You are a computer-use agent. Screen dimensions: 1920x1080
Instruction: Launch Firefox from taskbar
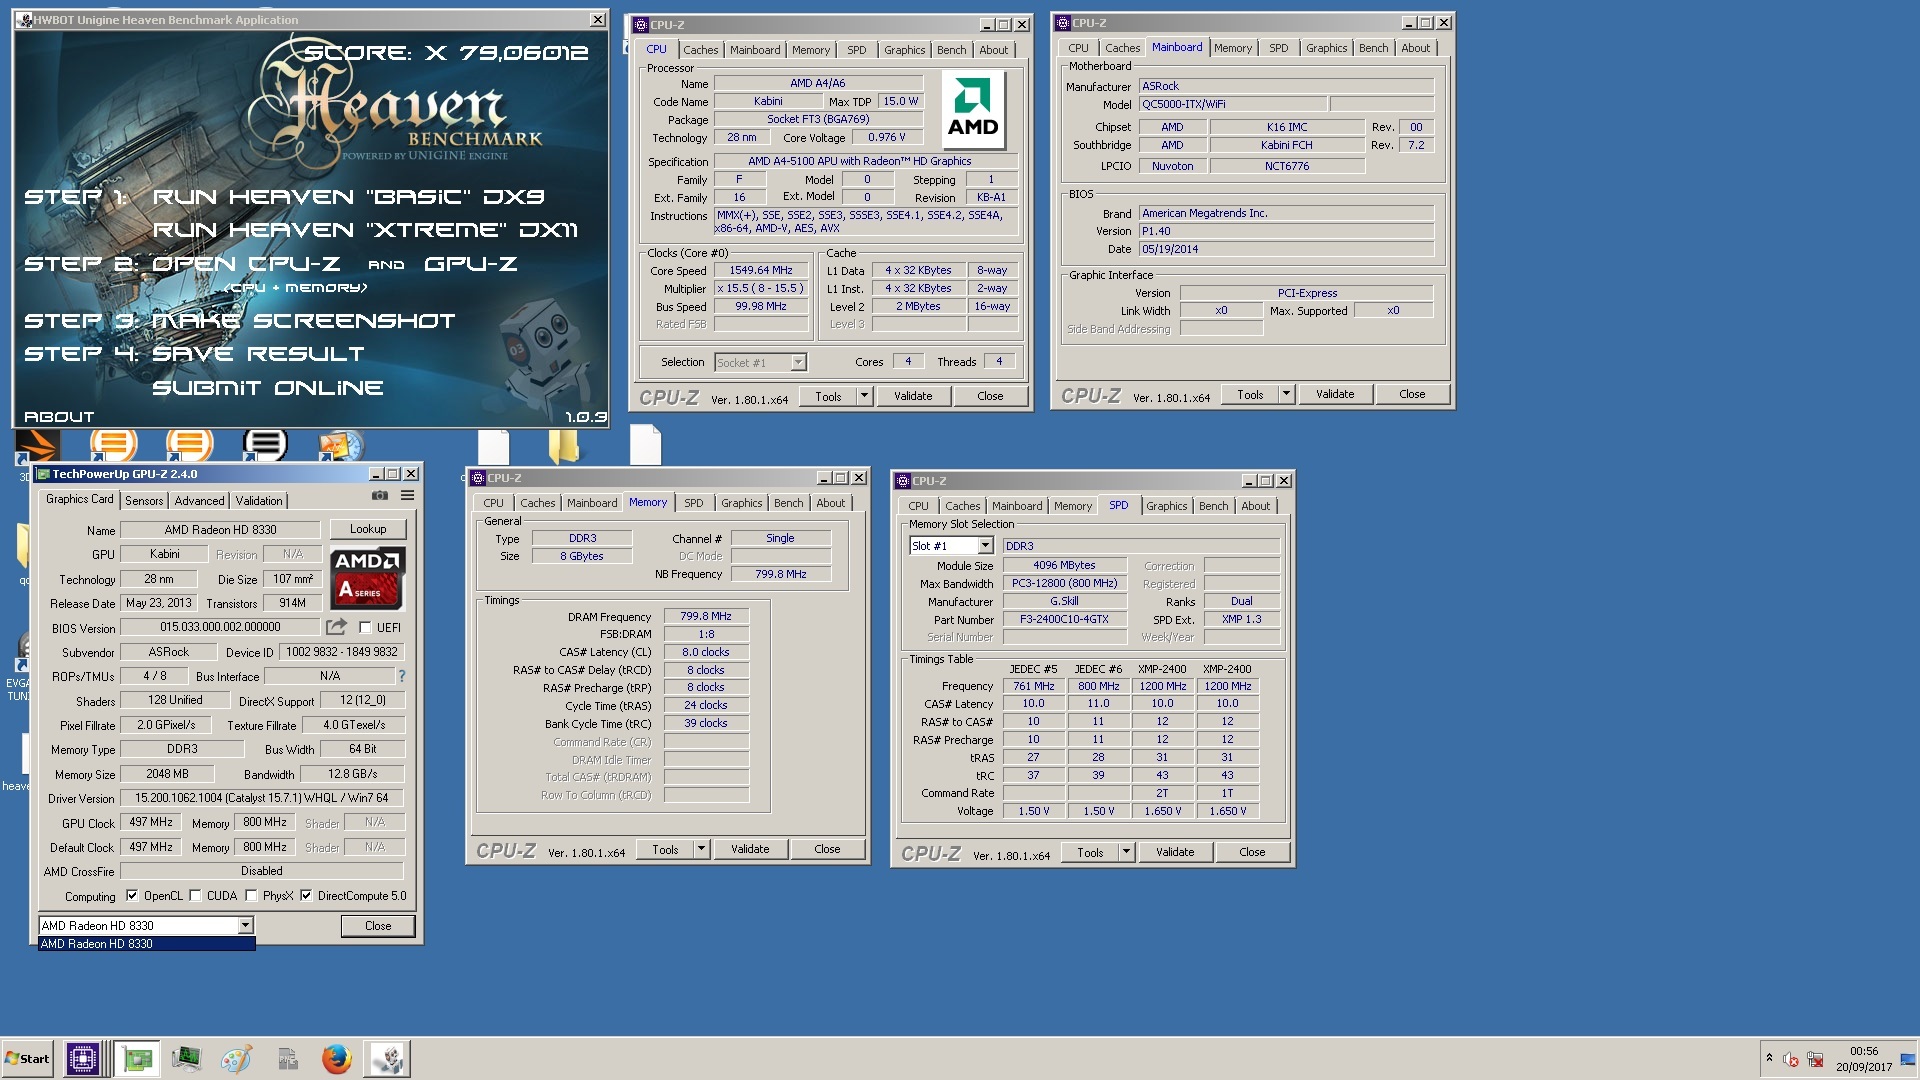[337, 1059]
